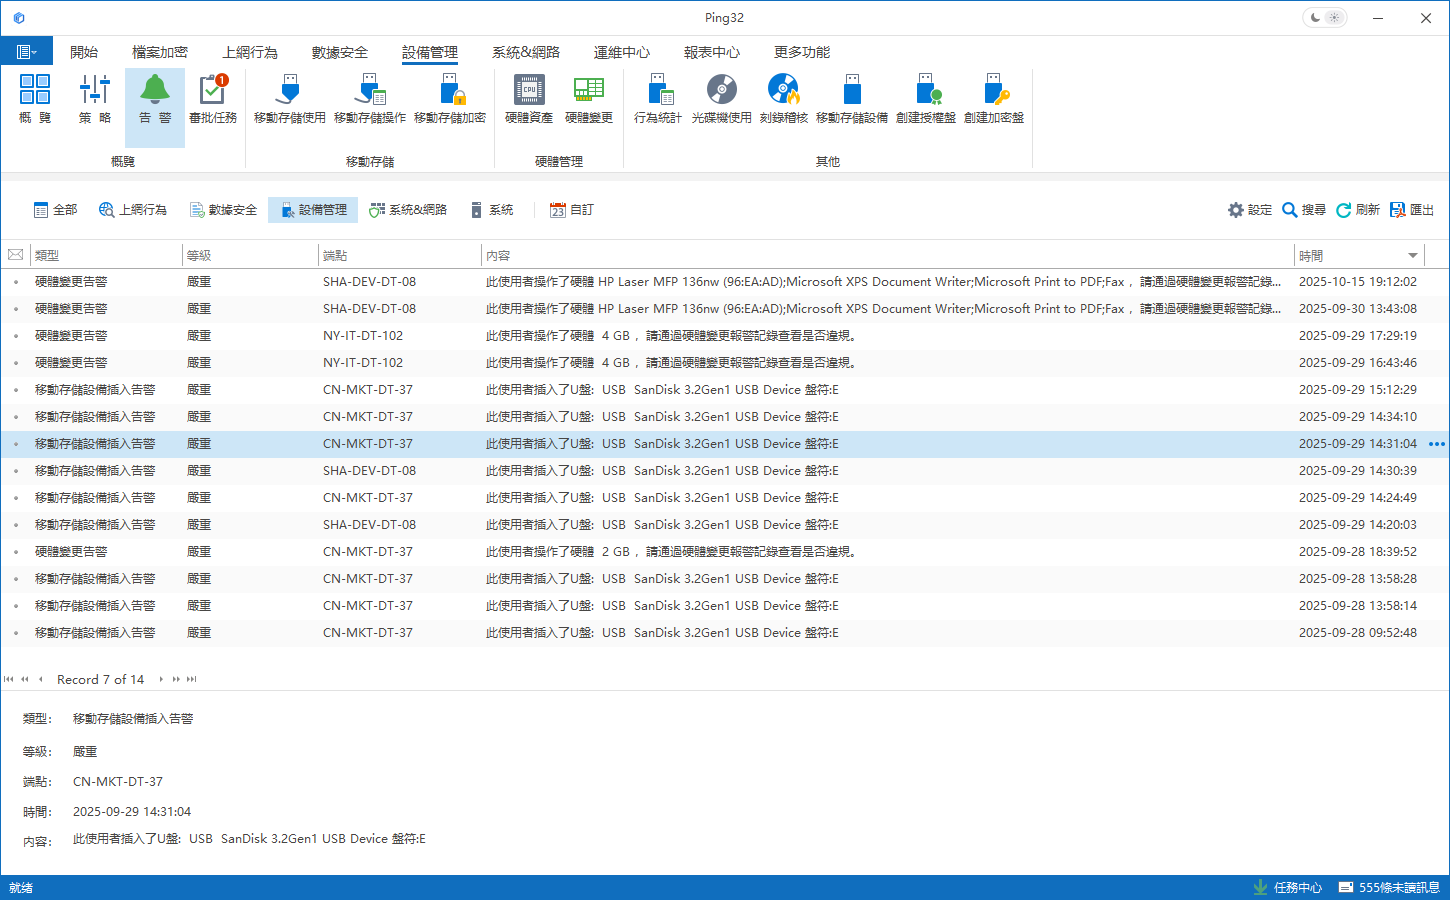
Task: Switch to 數據安全 ribbon tab
Action: point(339,52)
